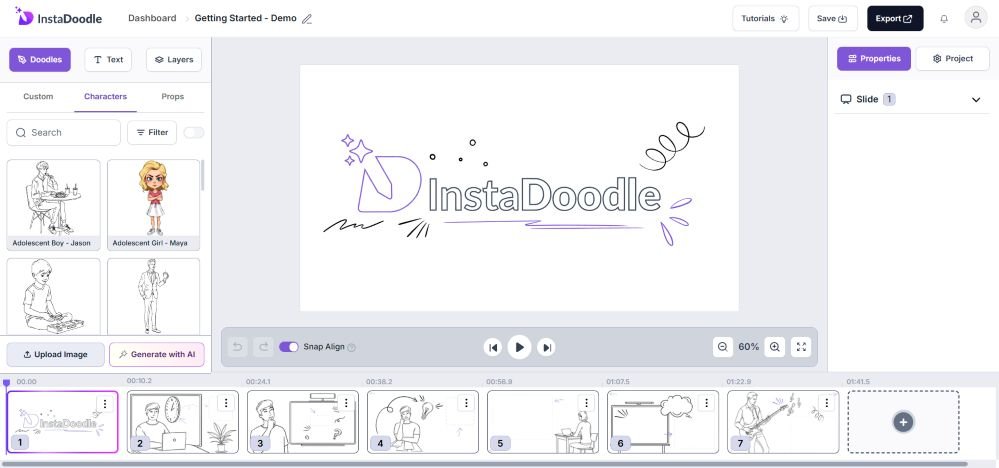Open the options menu for slide 5
The width and height of the screenshot is (999, 468).
[x=586, y=403]
